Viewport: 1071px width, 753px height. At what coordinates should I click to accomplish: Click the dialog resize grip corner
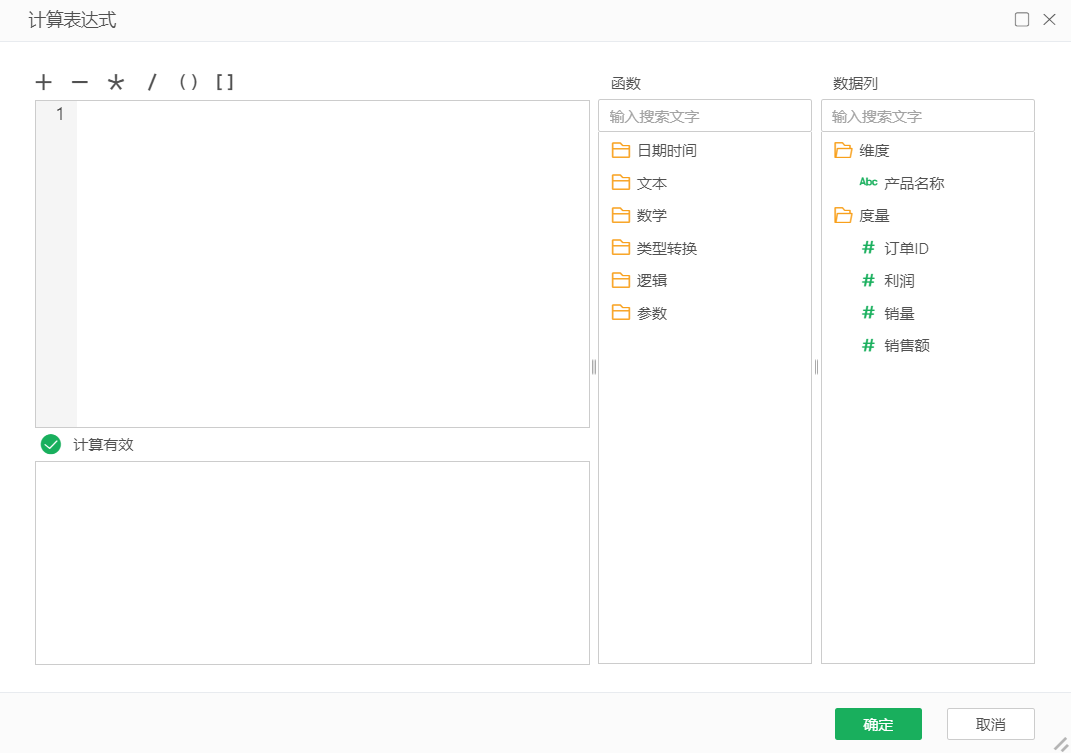point(1061,744)
